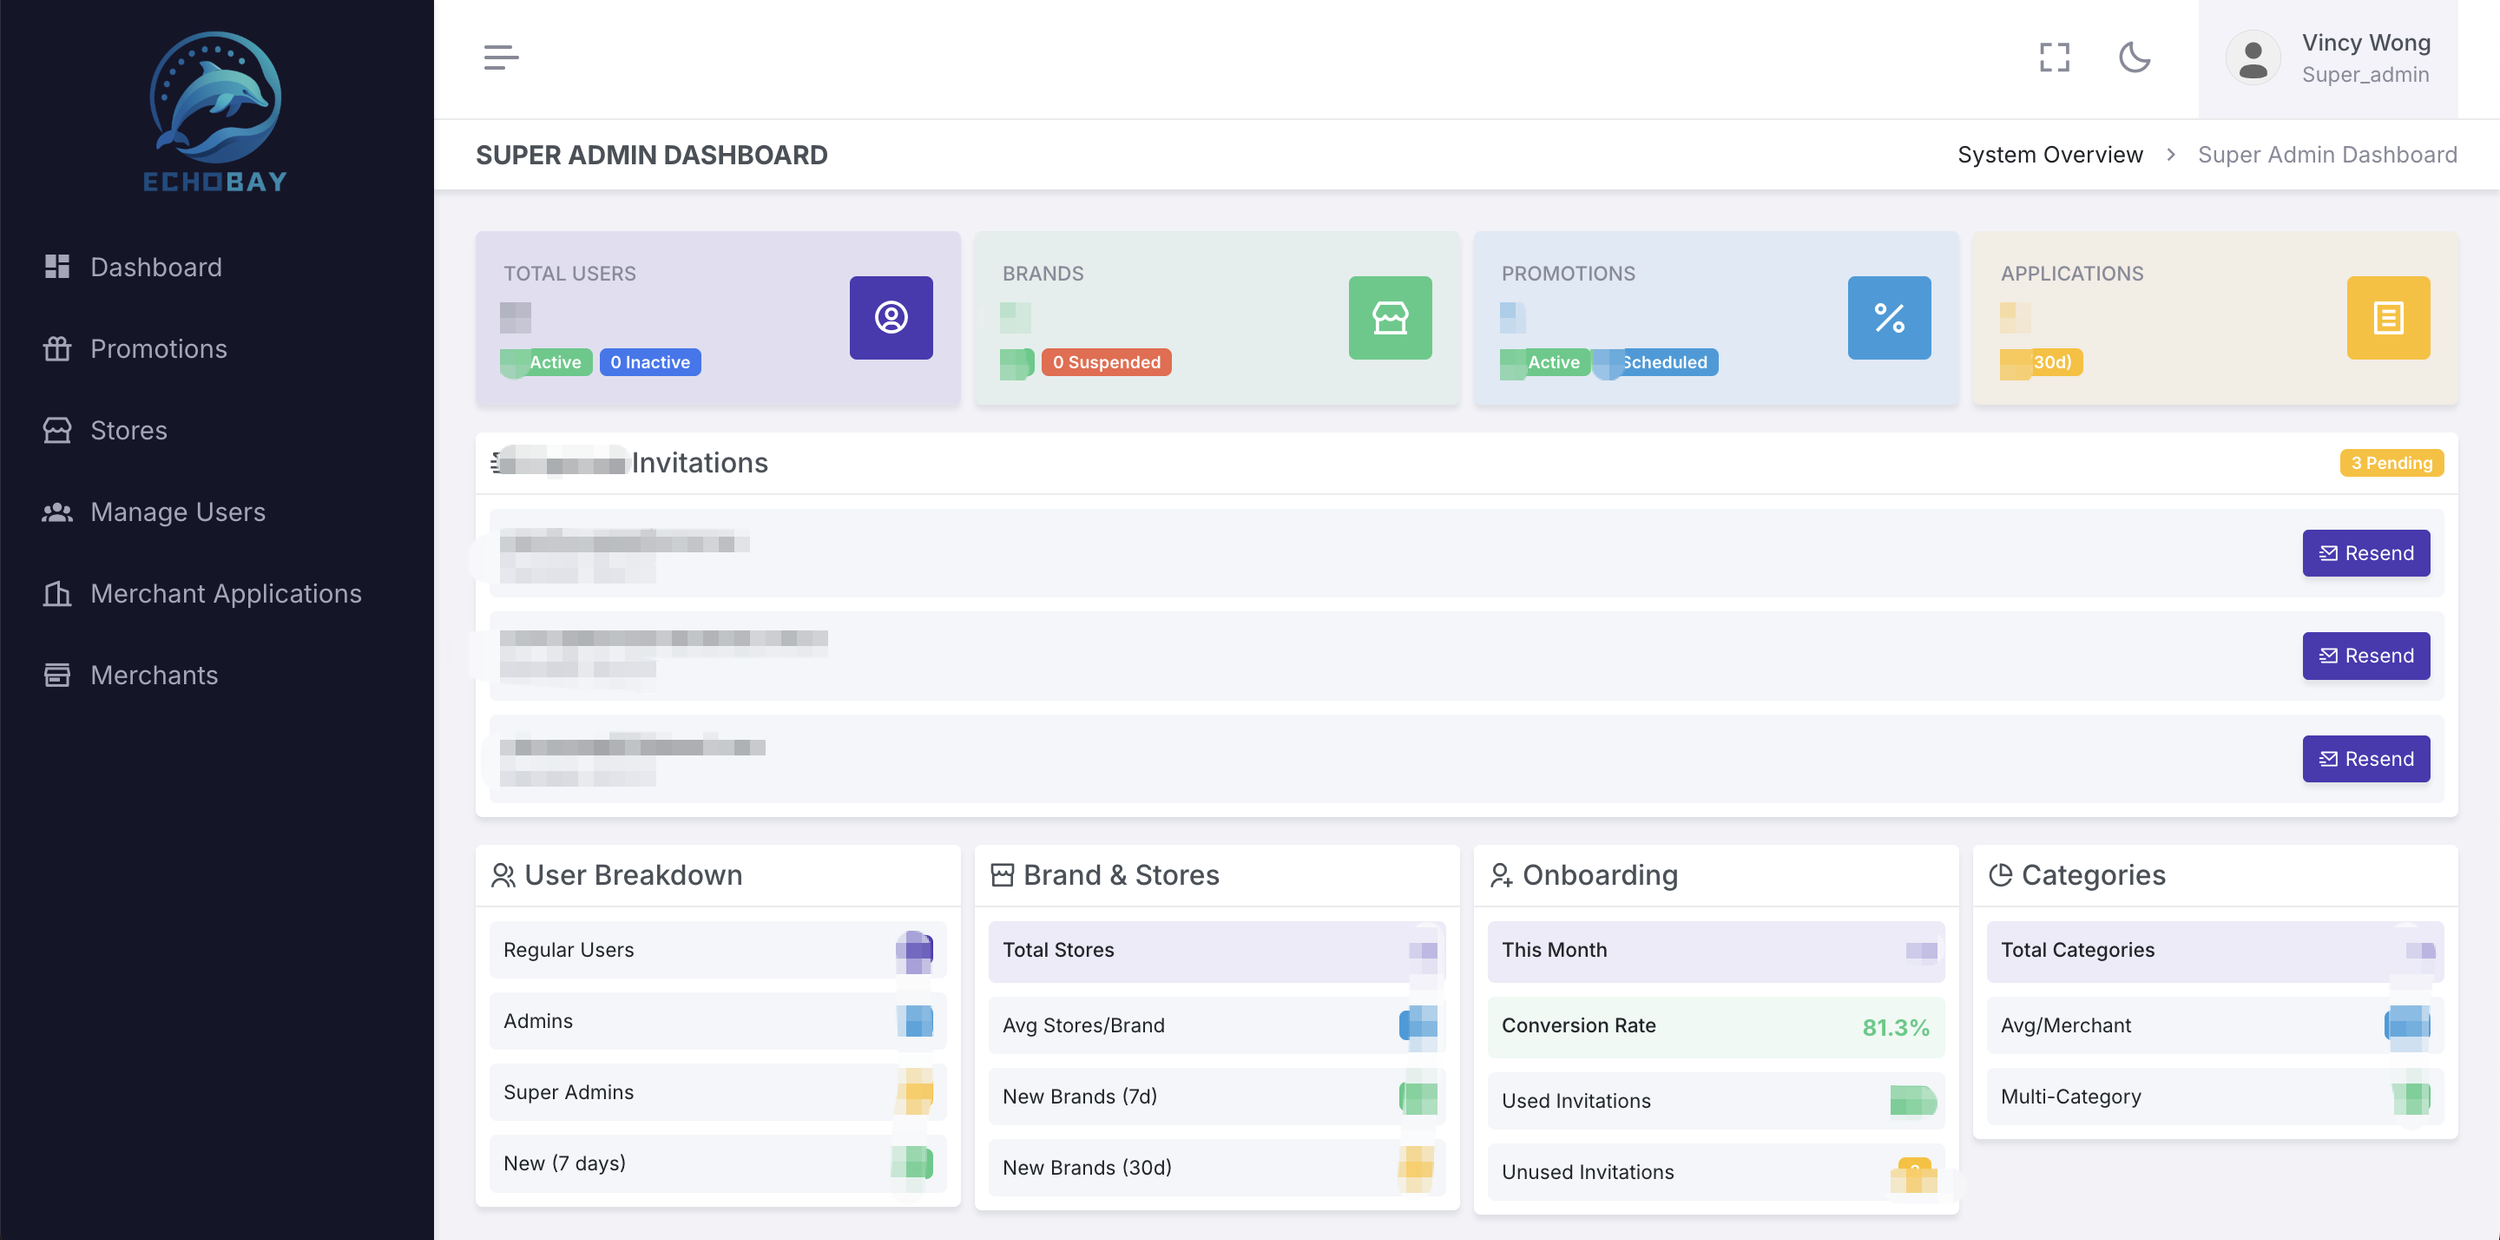Screen dimensions: 2500x1240
Task: Go to Promotions sidebar item
Action: click(x=158, y=349)
